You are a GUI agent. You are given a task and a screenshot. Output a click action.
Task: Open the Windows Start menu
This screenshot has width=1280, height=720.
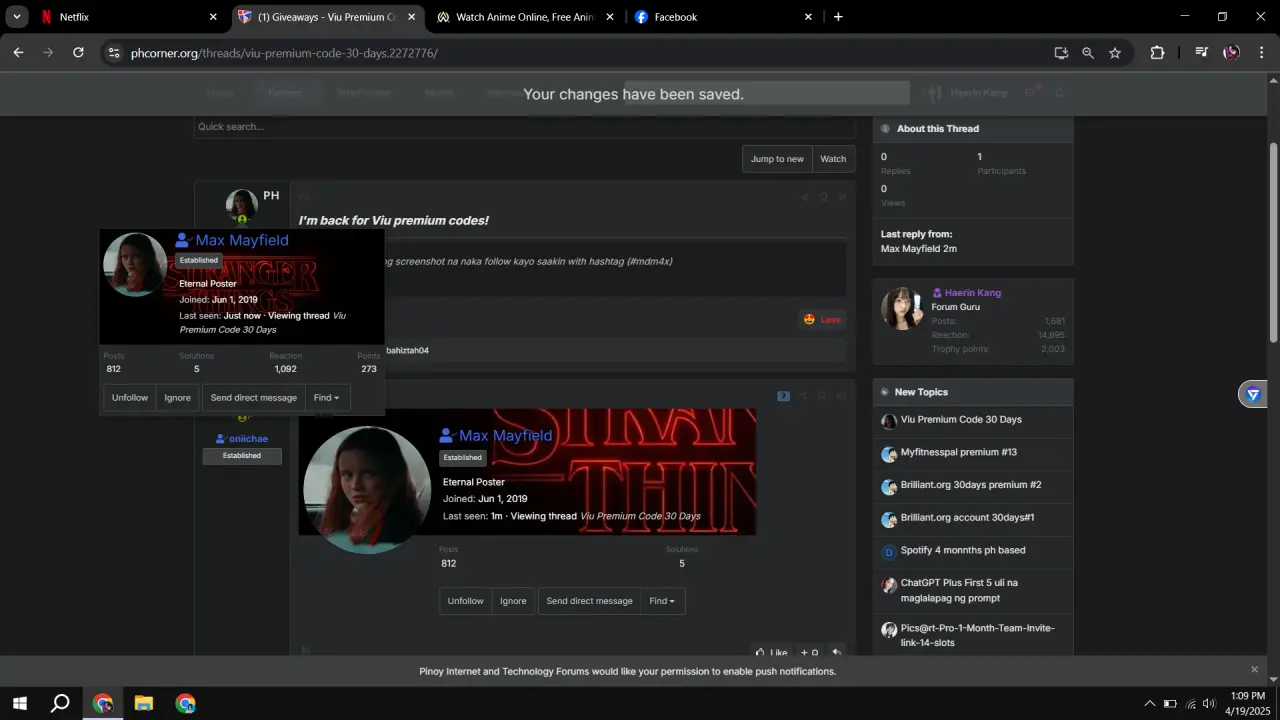pos(20,704)
